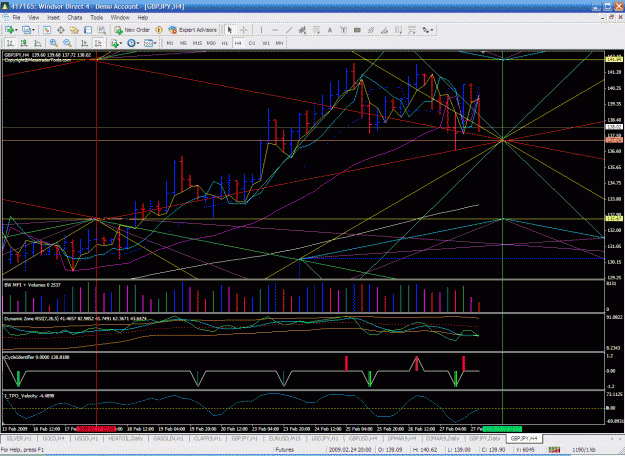This screenshot has height=456, width=625.
Task: Switch to the GOLD,H4 chart tab
Action: point(53,438)
